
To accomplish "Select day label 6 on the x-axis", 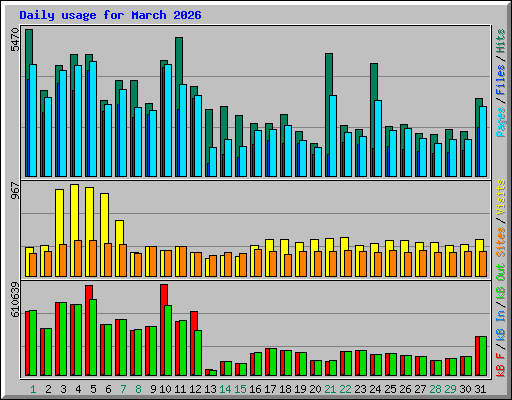I will [108, 389].
